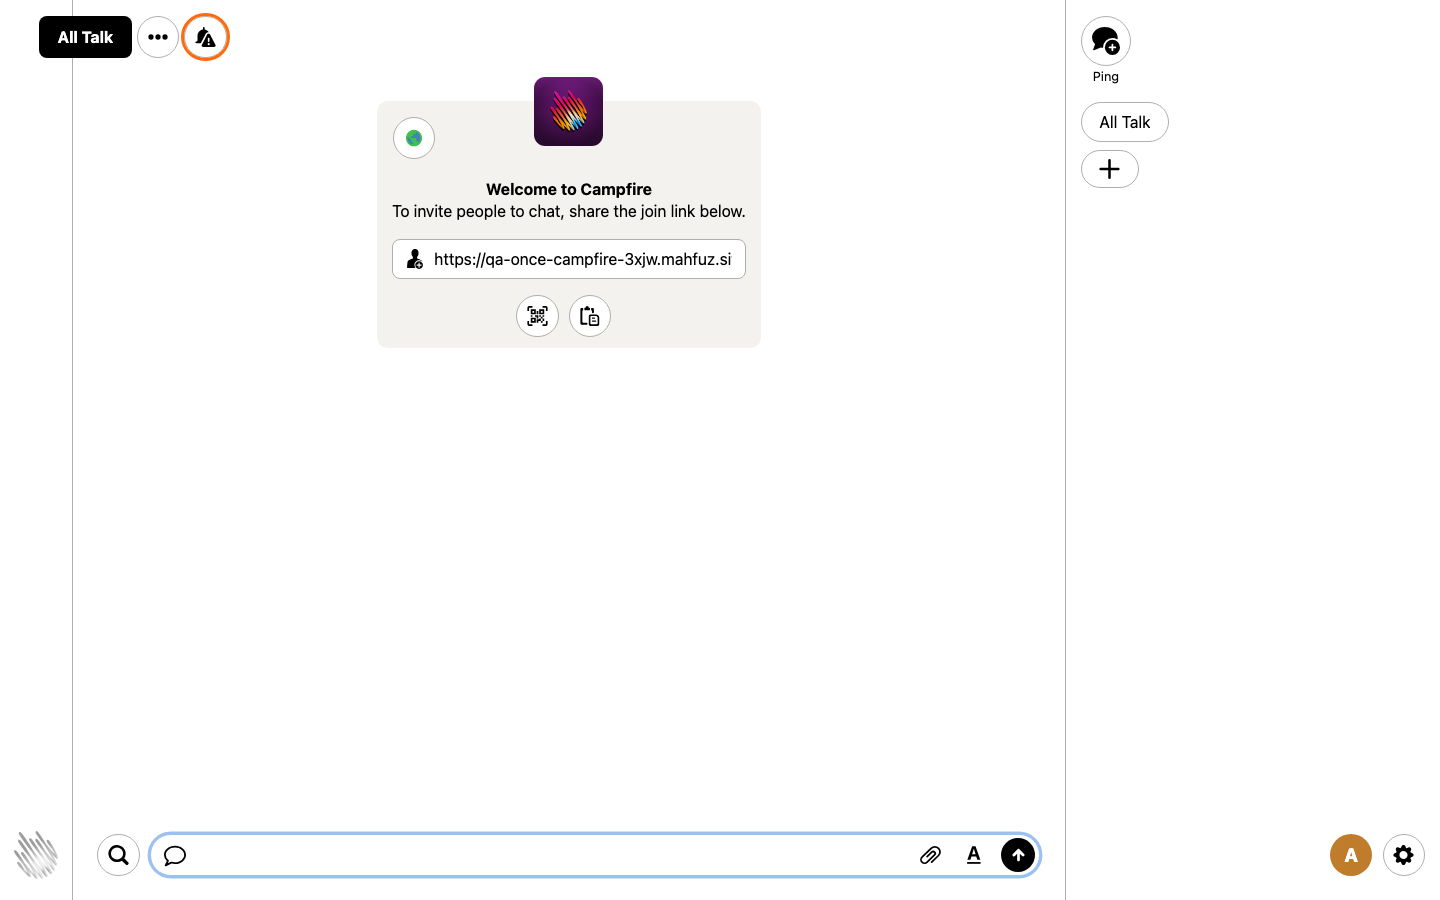Click the "Welcome to Campfire" heading
Viewport: 1440px width, 900px height.
click(569, 189)
